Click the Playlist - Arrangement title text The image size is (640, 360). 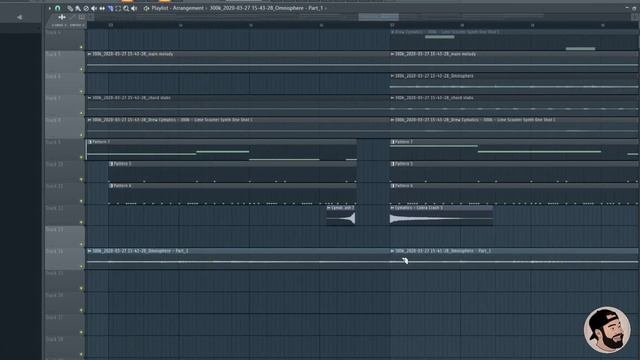(177, 8)
